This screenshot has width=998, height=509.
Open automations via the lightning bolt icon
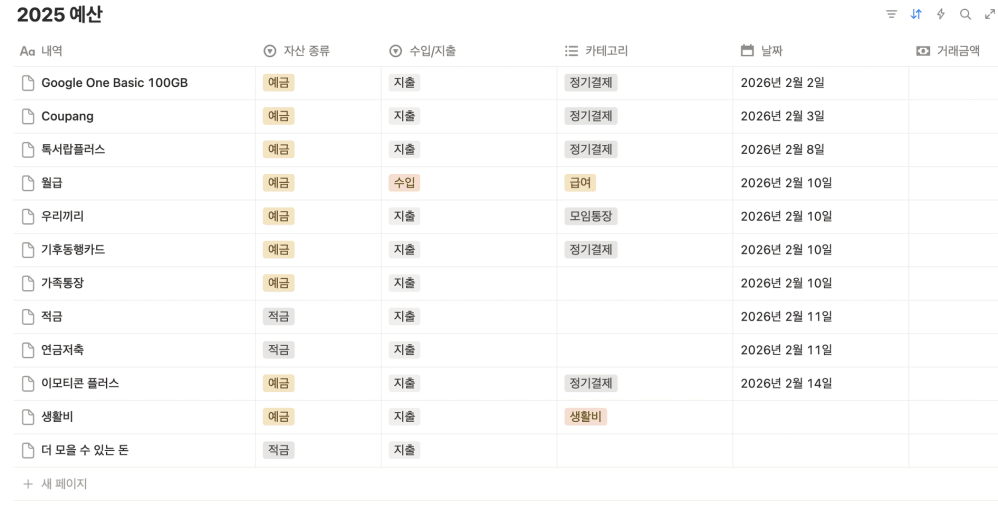[x=941, y=15]
